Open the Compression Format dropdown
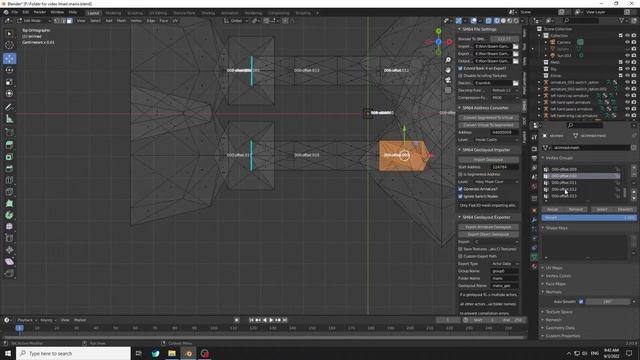 504,98
